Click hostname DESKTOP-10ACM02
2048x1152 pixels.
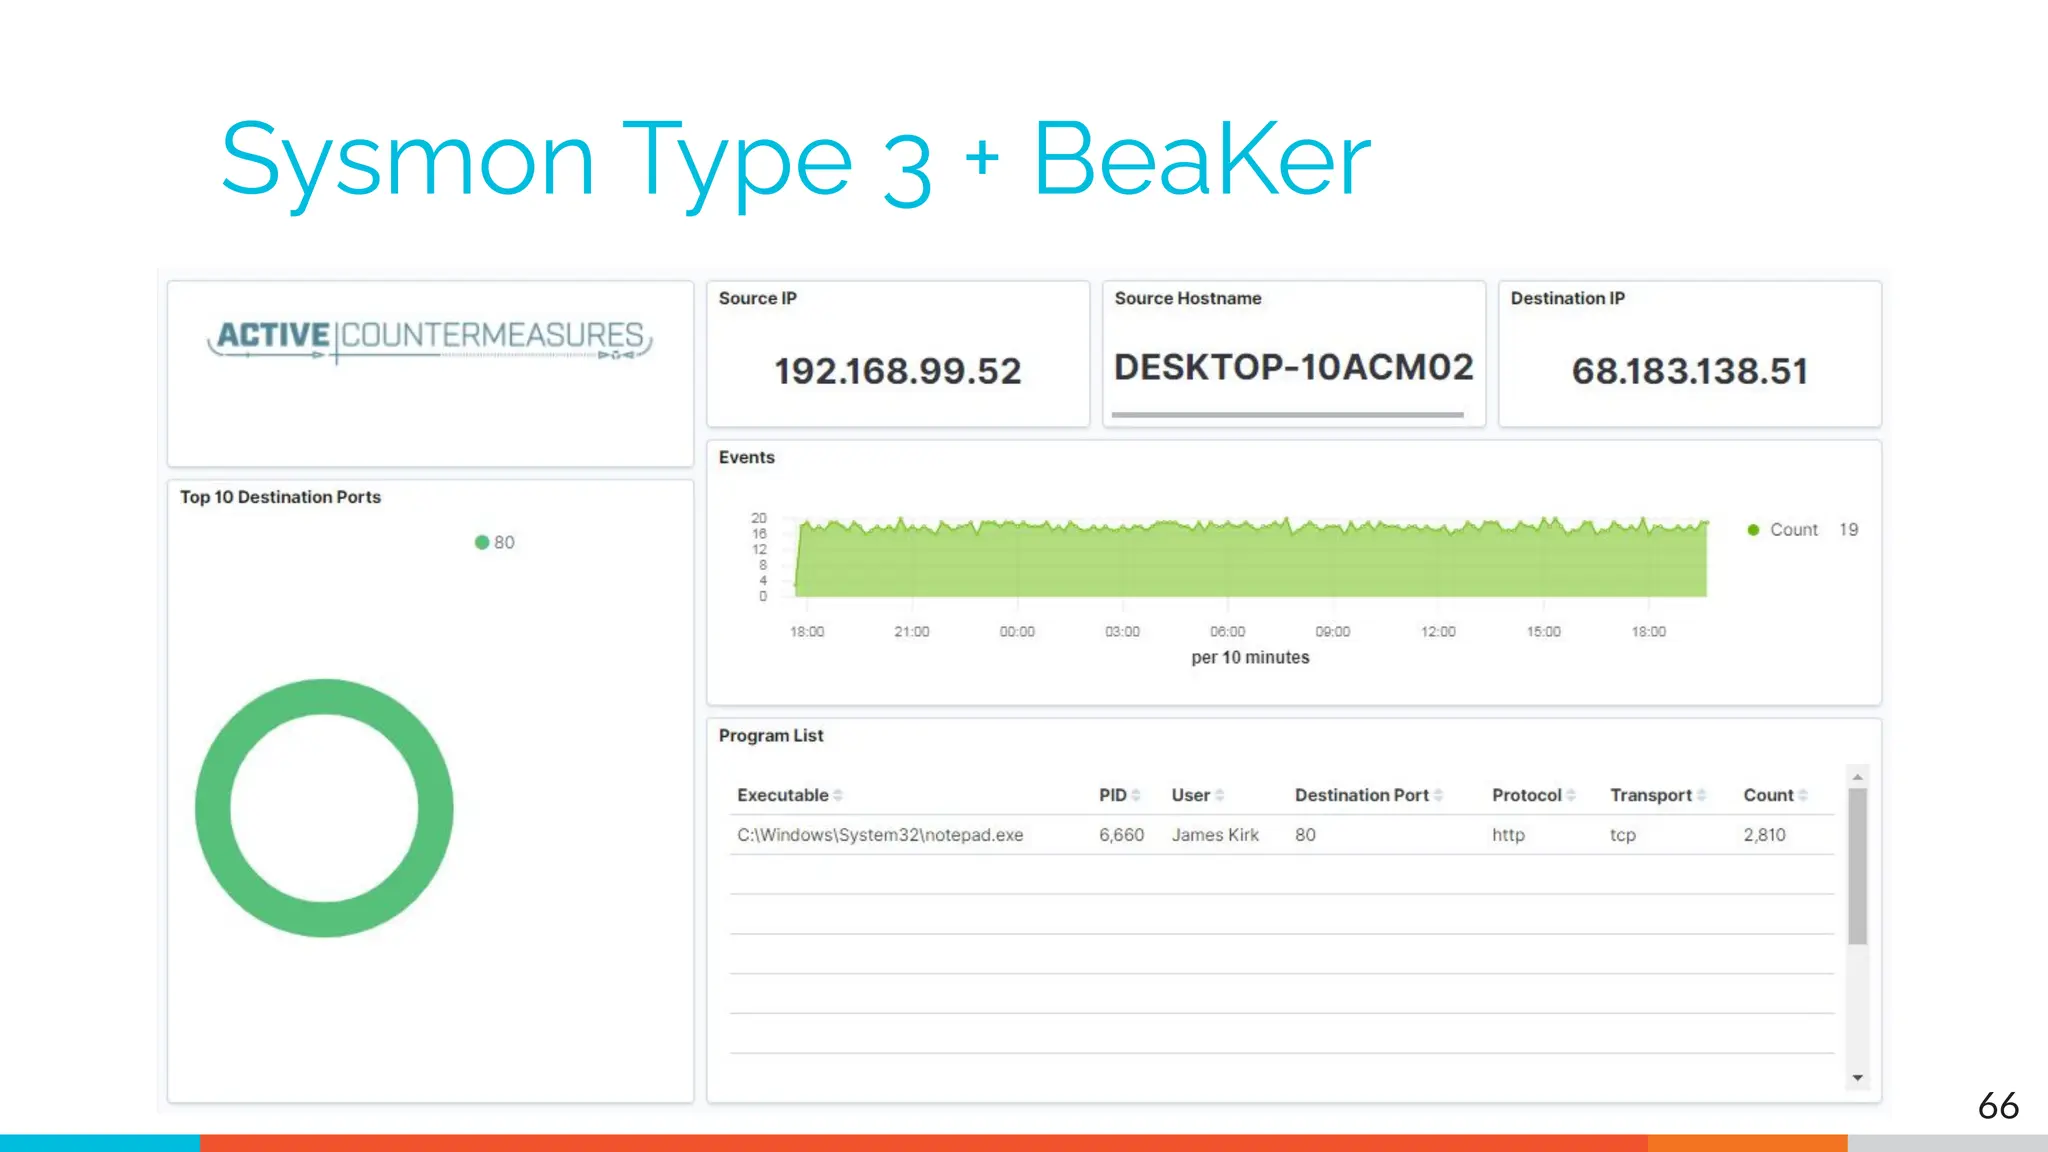[1294, 367]
